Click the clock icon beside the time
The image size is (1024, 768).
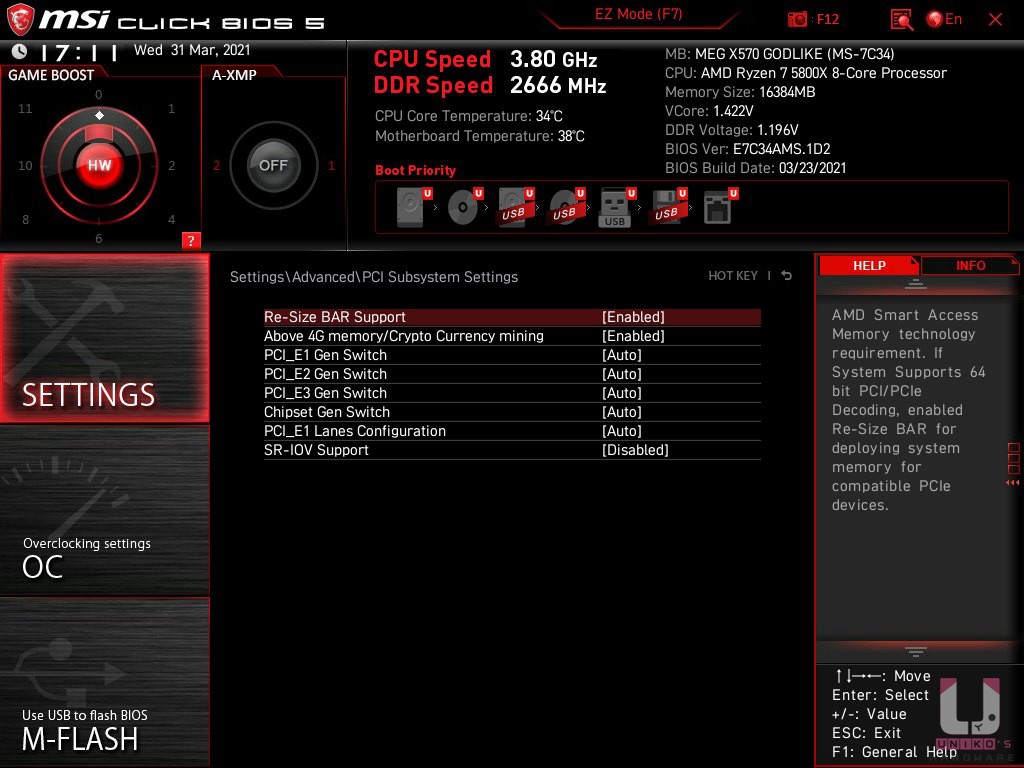(x=20, y=51)
